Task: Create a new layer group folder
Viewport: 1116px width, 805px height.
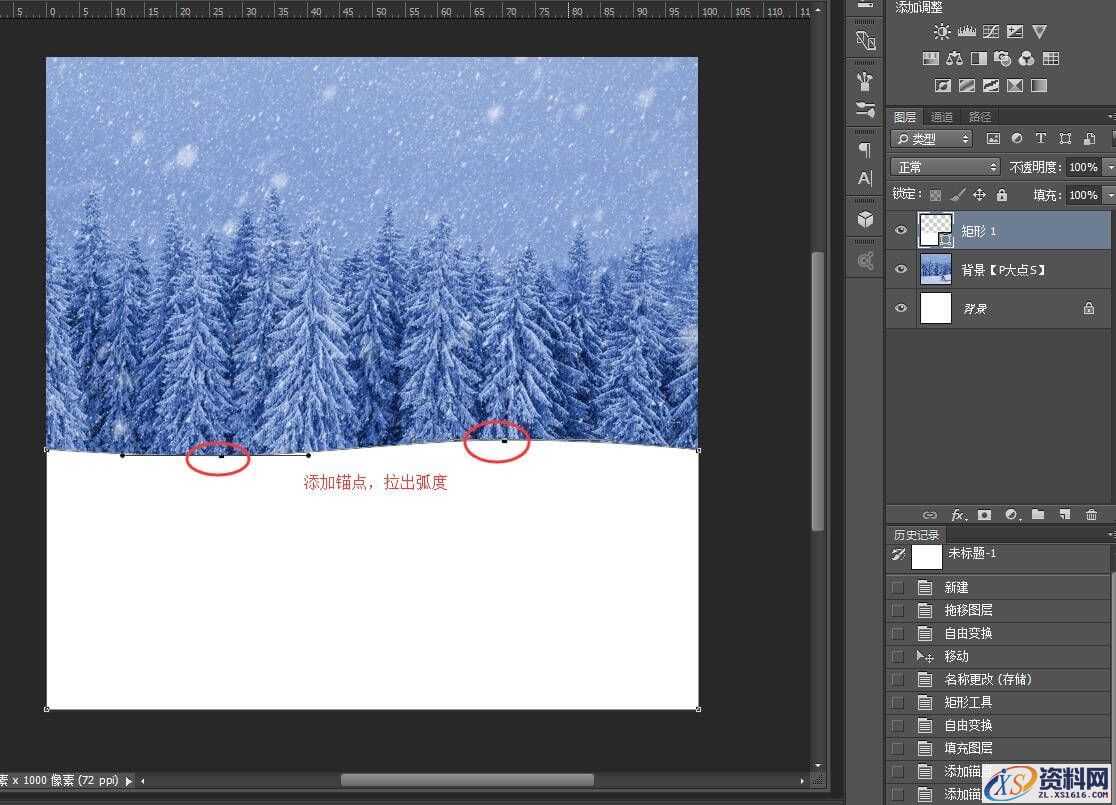Action: [1039, 514]
